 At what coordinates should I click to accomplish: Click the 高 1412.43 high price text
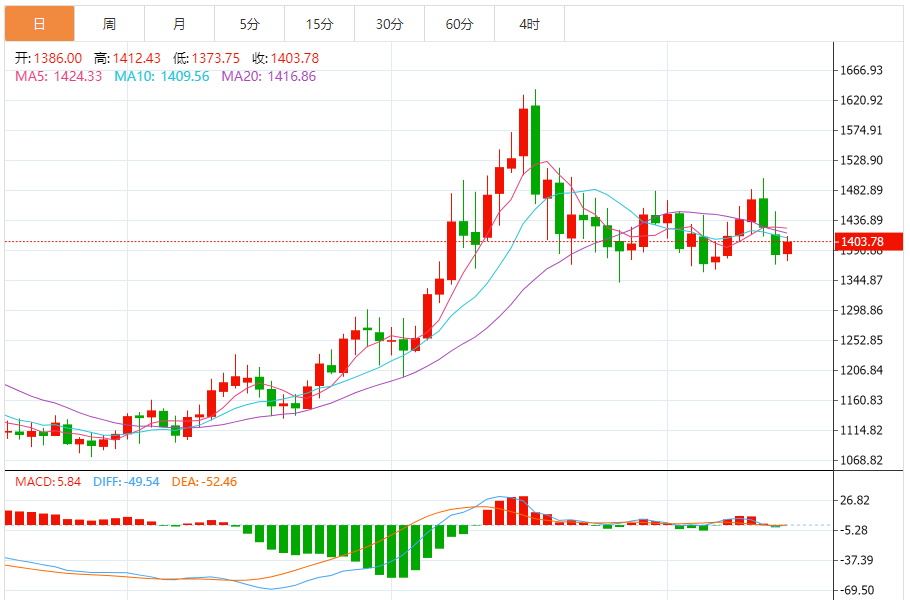[x=127, y=58]
